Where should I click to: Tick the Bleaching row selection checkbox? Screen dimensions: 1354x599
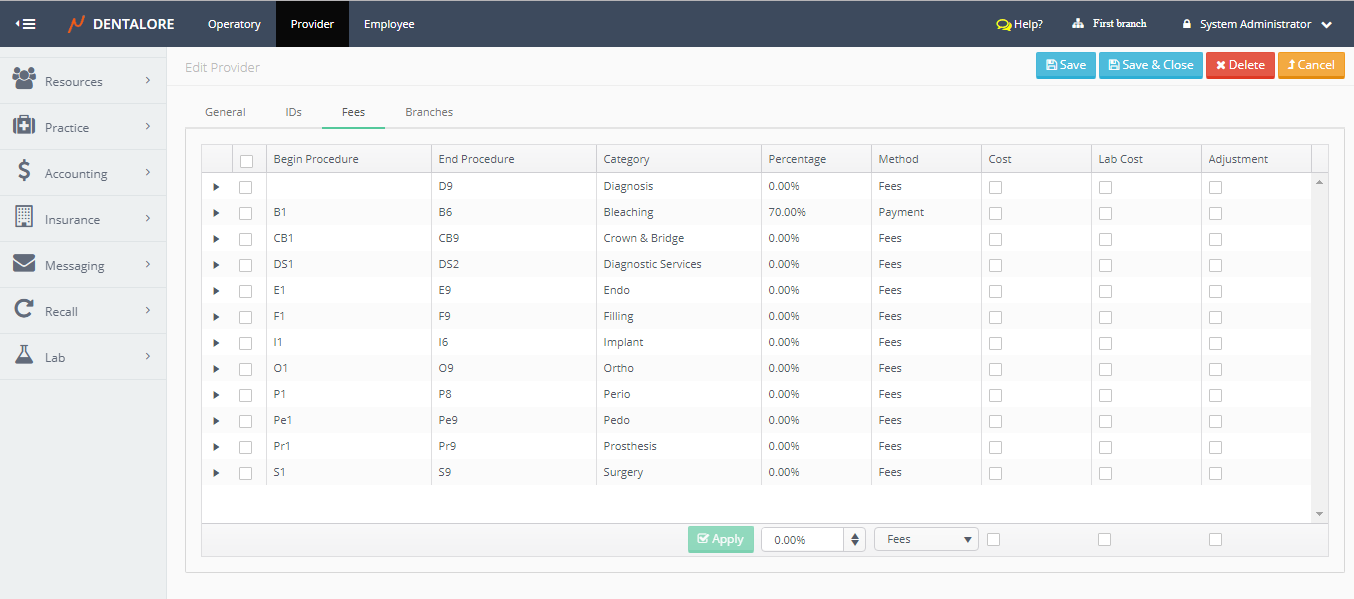point(246,213)
